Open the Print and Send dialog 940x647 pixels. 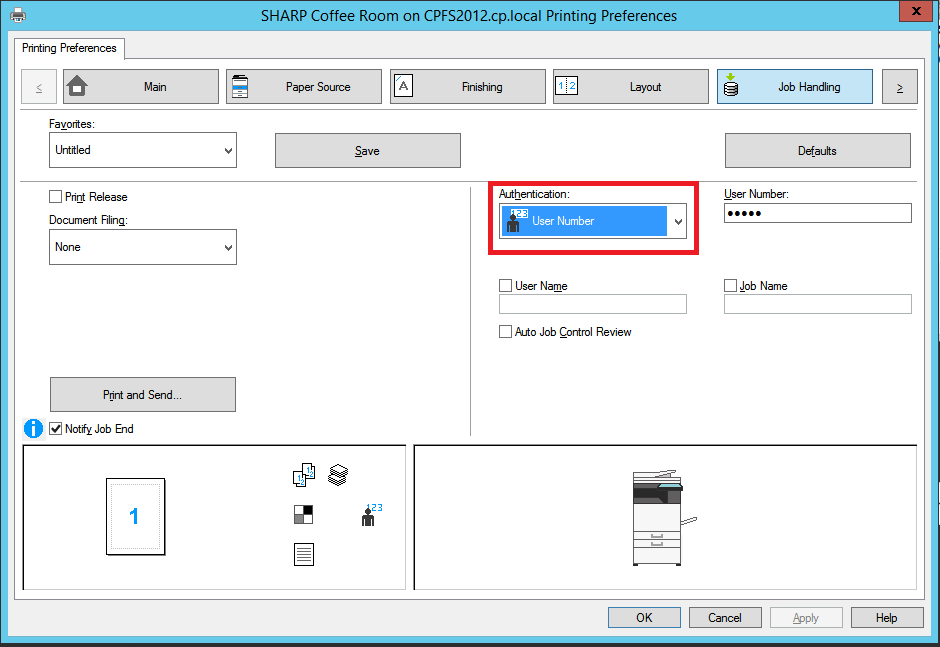[x=143, y=395]
